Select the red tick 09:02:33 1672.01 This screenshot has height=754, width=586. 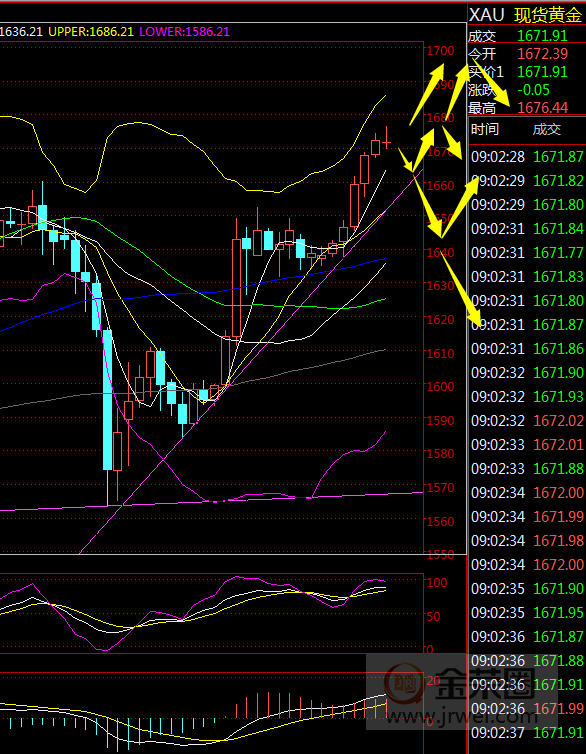tap(527, 444)
